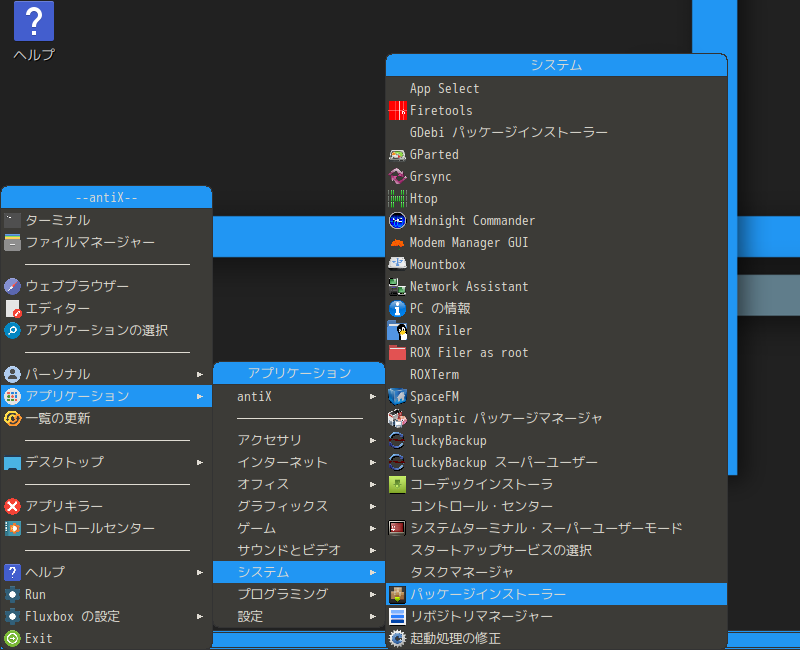
Task: Click the Synaptic package manager icon
Action: 397,418
